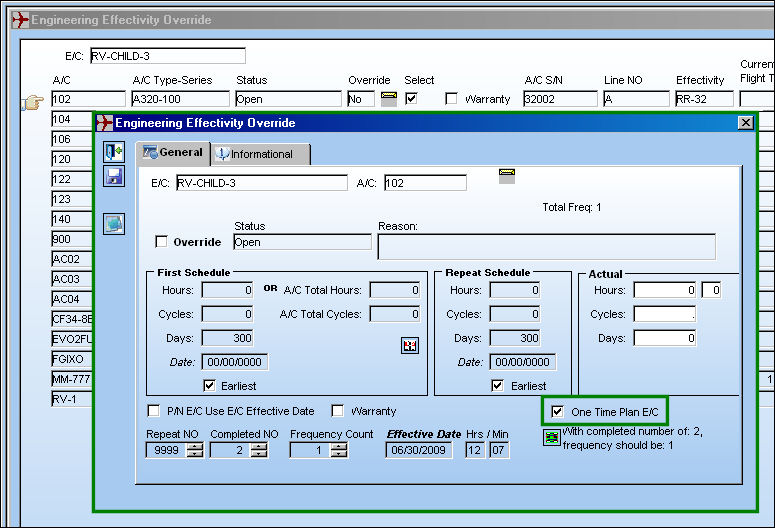Uncheck Earliest in First Schedule
Image resolution: width=775 pixels, height=528 pixels.
tap(209, 385)
